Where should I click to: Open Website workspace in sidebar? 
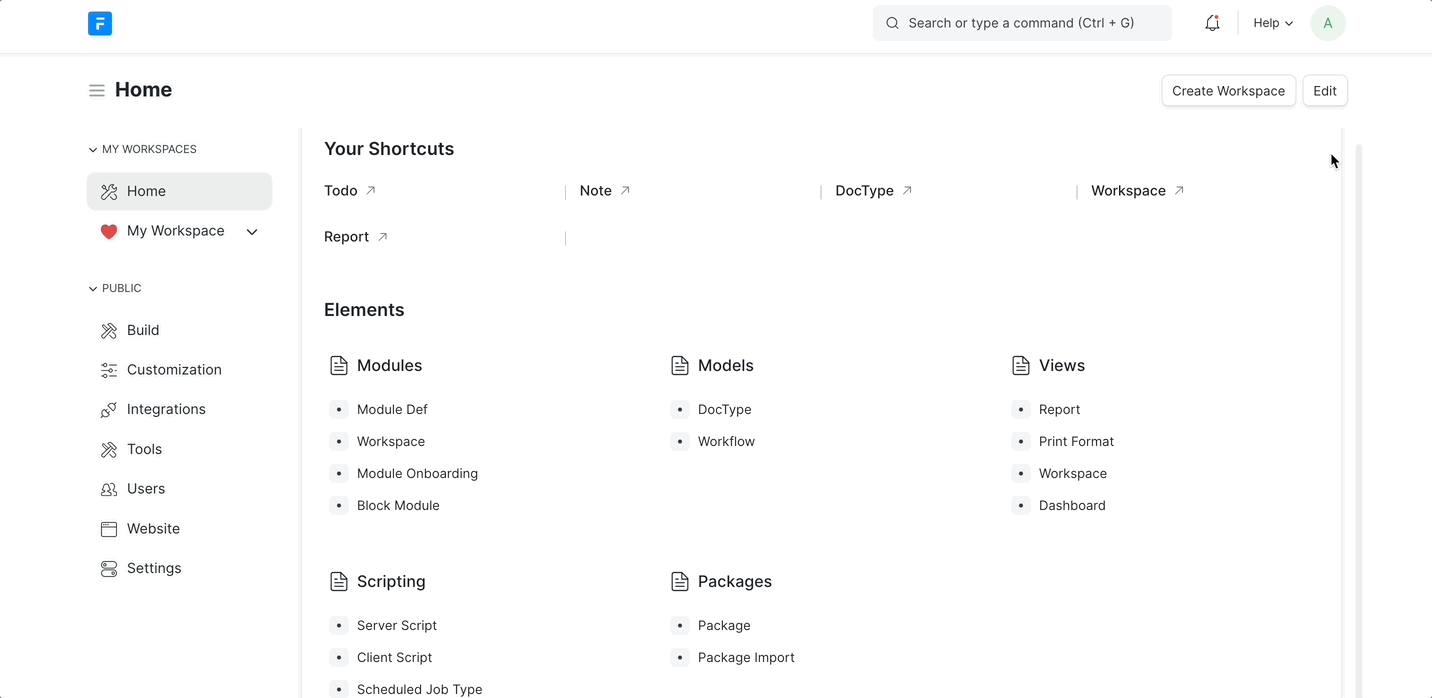[x=153, y=529]
